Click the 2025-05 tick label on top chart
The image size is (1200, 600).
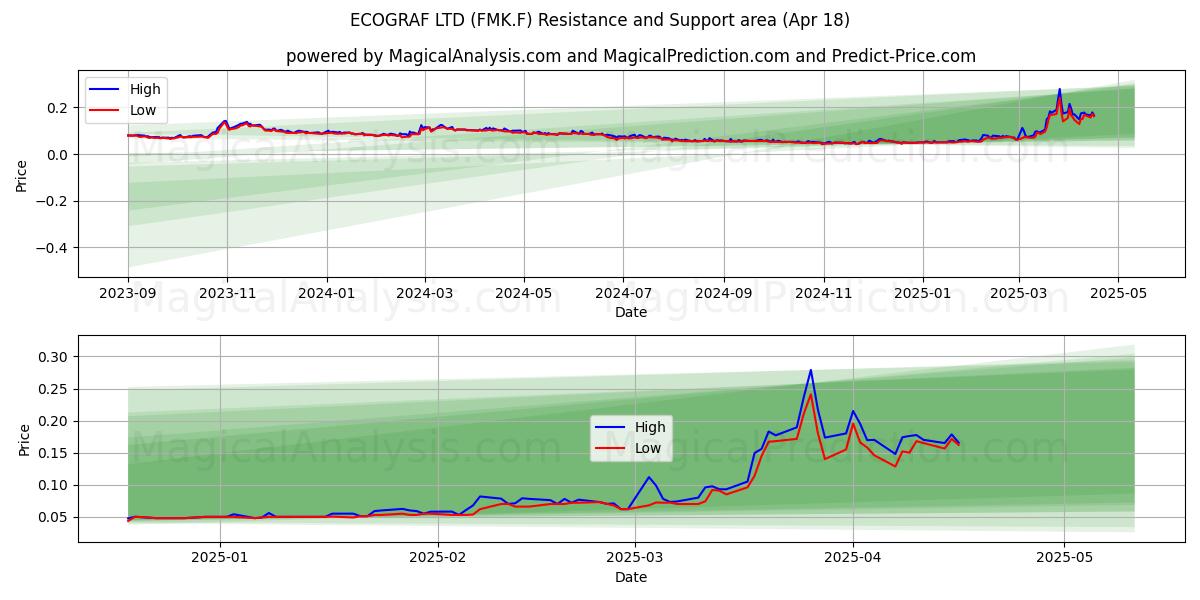[x=1118, y=293]
